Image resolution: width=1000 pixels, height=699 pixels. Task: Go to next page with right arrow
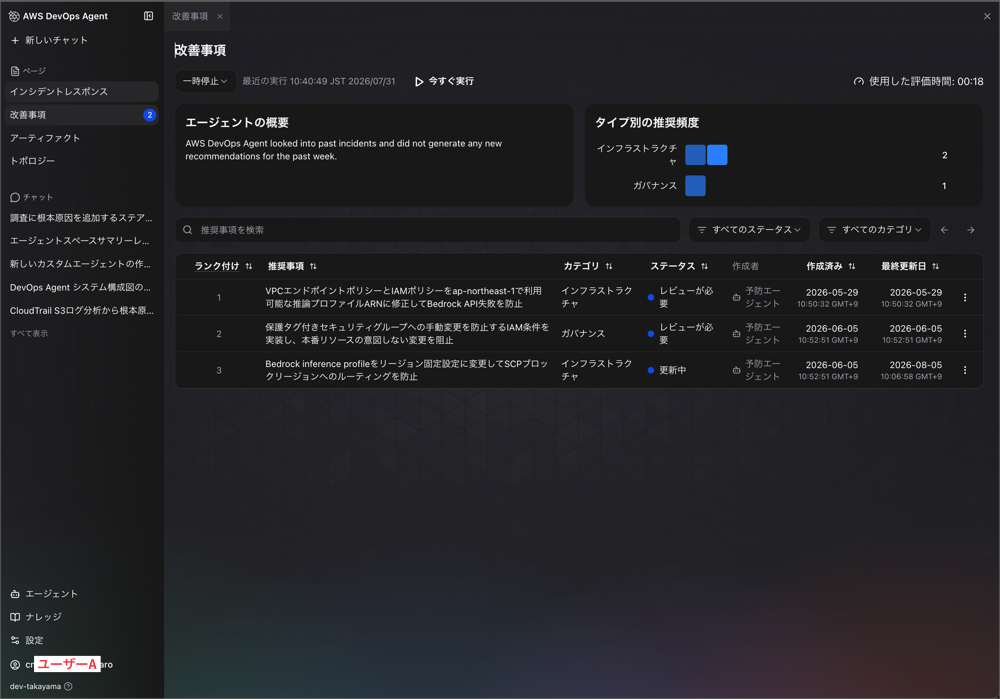[x=971, y=230]
